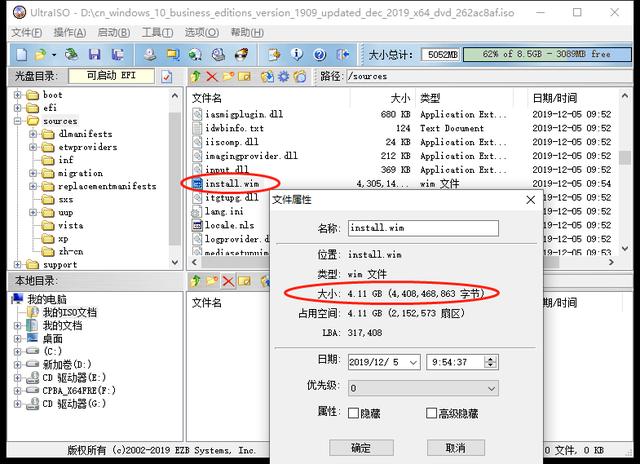Click the Make CD/DVD image icon
The height and width of the screenshot is (464, 640).
[x=149, y=54]
